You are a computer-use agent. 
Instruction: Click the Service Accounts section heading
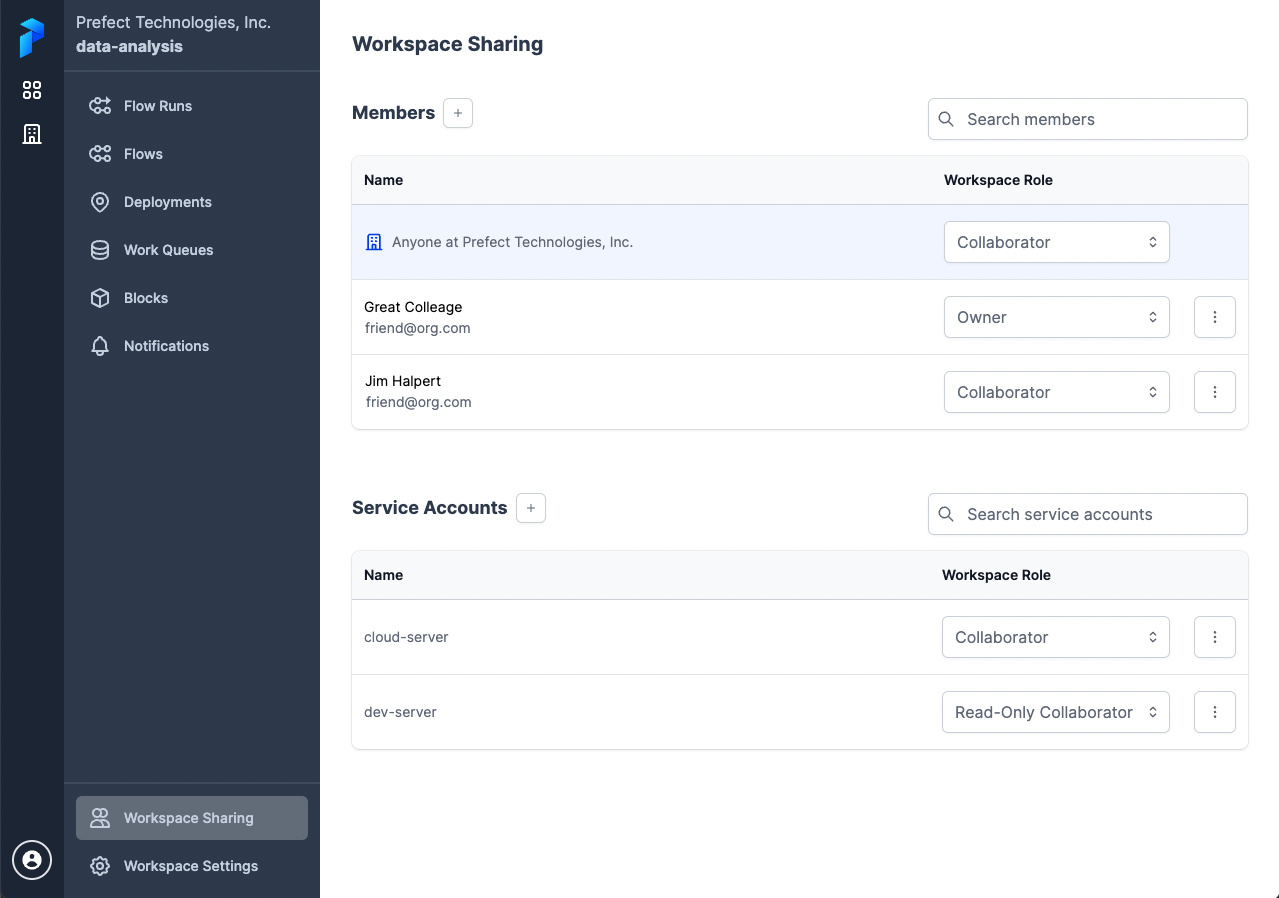tap(429, 508)
